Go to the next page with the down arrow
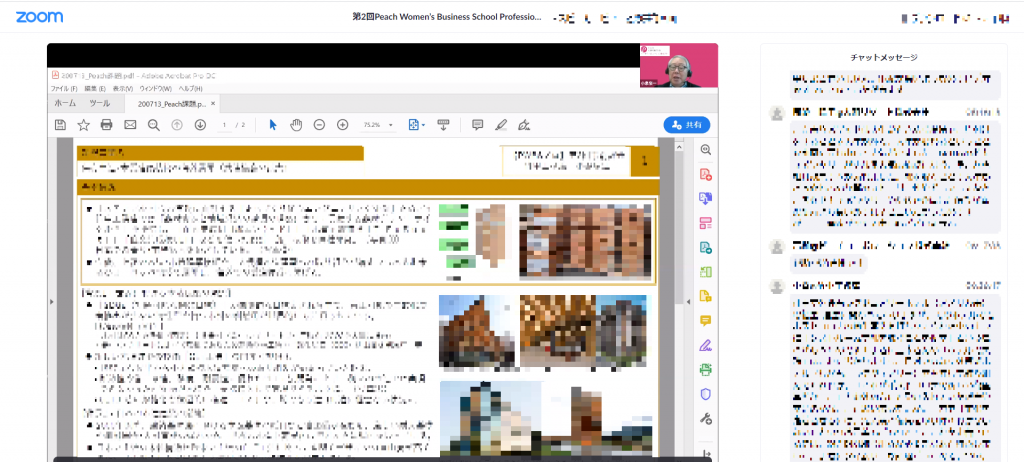The width and height of the screenshot is (1024, 462). [x=200, y=125]
